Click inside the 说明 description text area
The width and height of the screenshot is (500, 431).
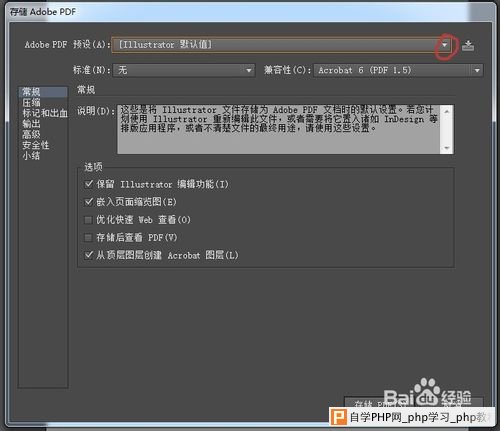click(279, 129)
